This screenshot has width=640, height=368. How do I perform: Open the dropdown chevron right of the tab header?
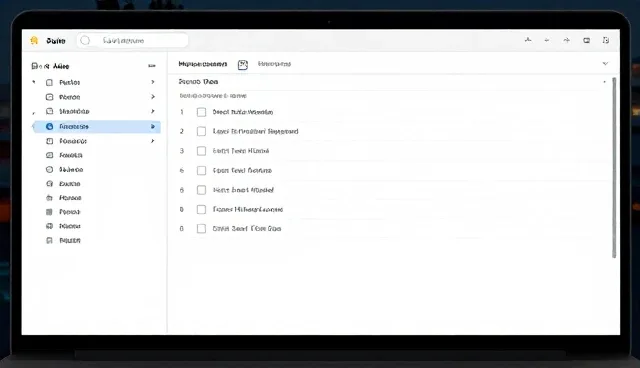click(x=605, y=64)
